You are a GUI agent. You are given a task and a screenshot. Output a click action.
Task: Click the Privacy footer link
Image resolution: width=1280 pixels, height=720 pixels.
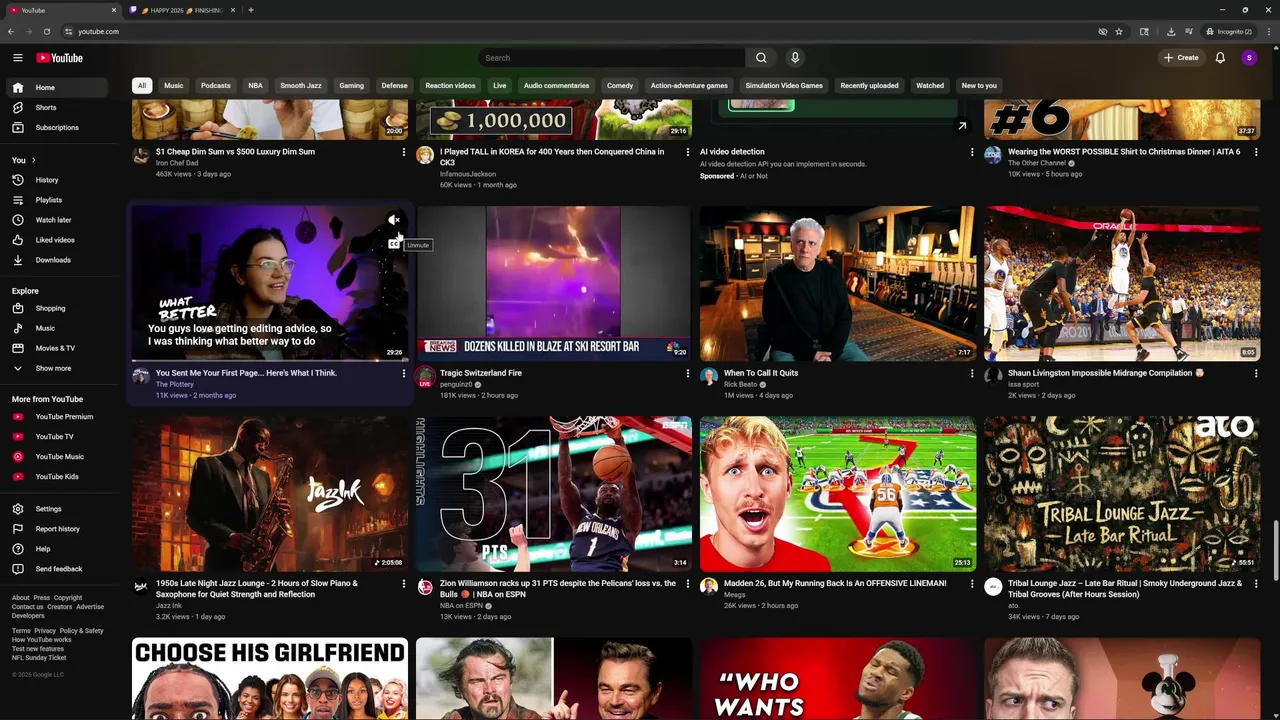coord(45,631)
